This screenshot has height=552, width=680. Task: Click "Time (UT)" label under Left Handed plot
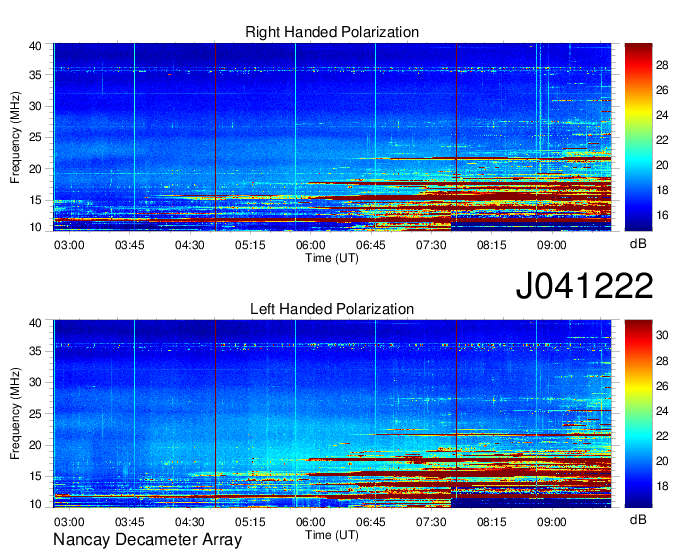tap(332, 535)
